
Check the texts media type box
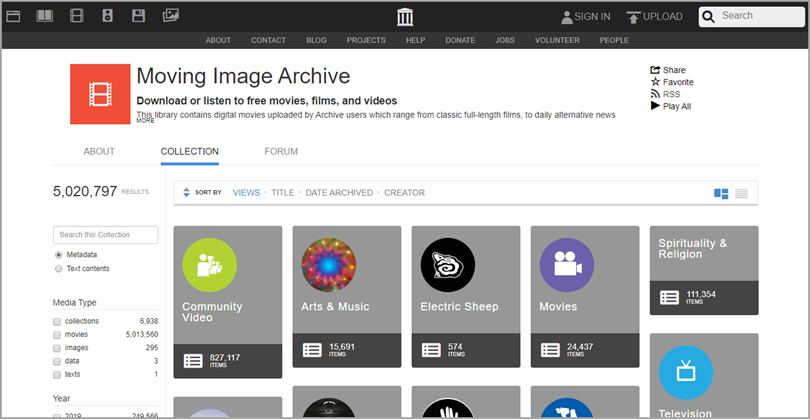pos(57,375)
